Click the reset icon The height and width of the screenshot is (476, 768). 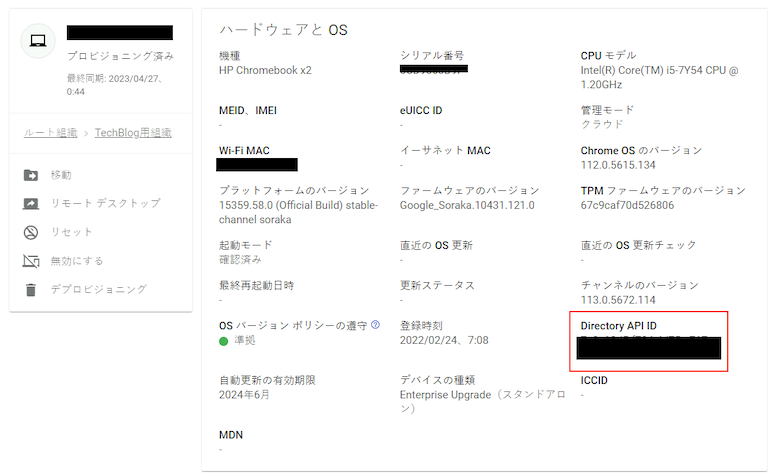click(31, 232)
